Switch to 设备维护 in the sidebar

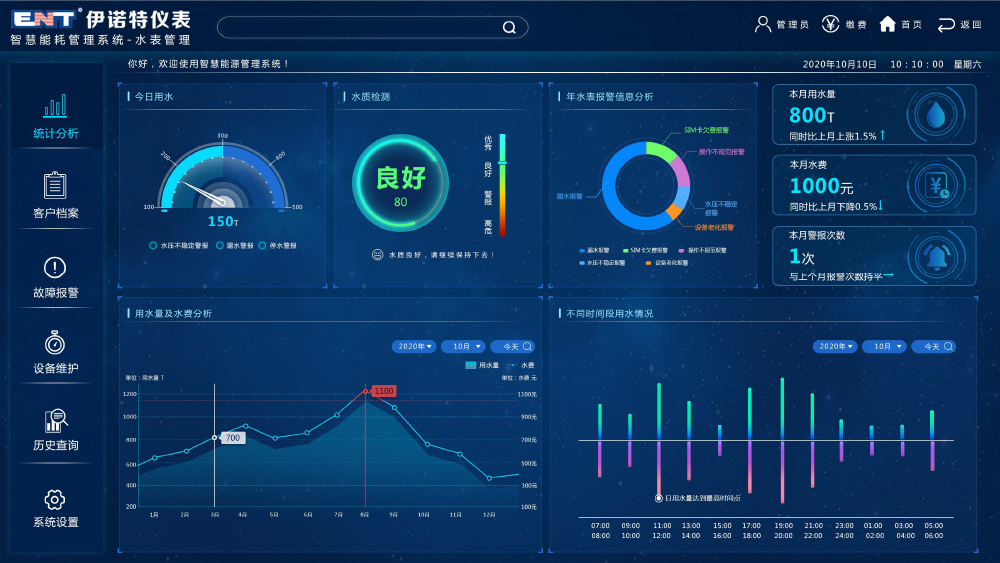point(55,353)
